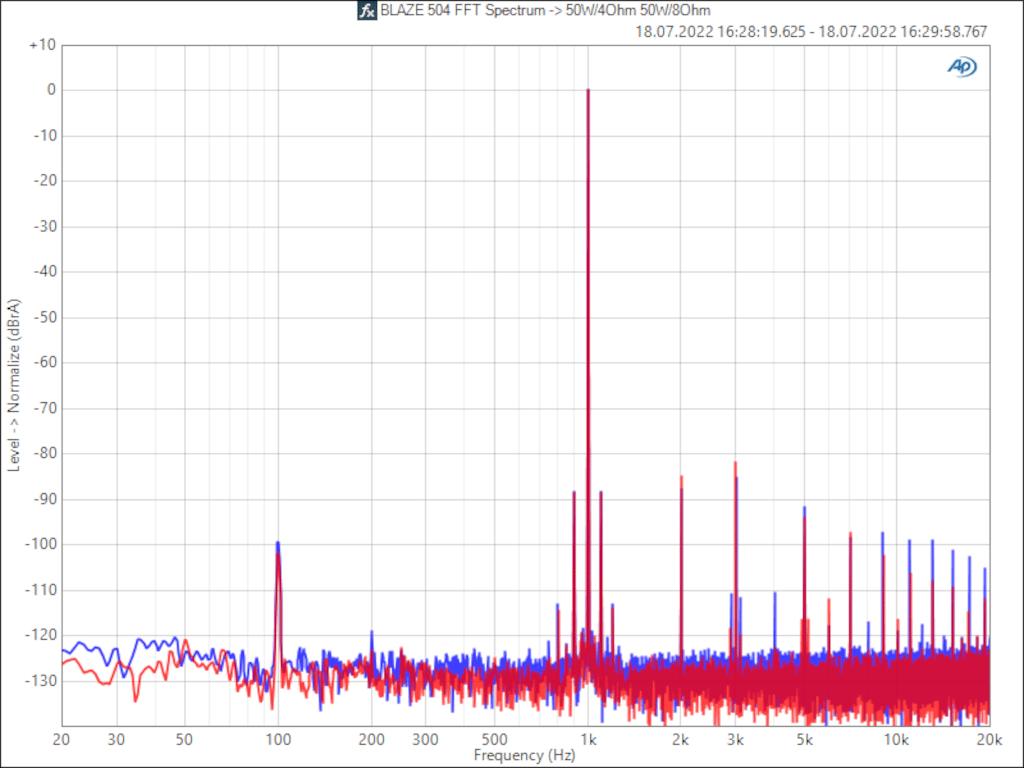Image resolution: width=1024 pixels, height=768 pixels.
Task: Click the 100 Hz hum peak
Action: (278, 545)
